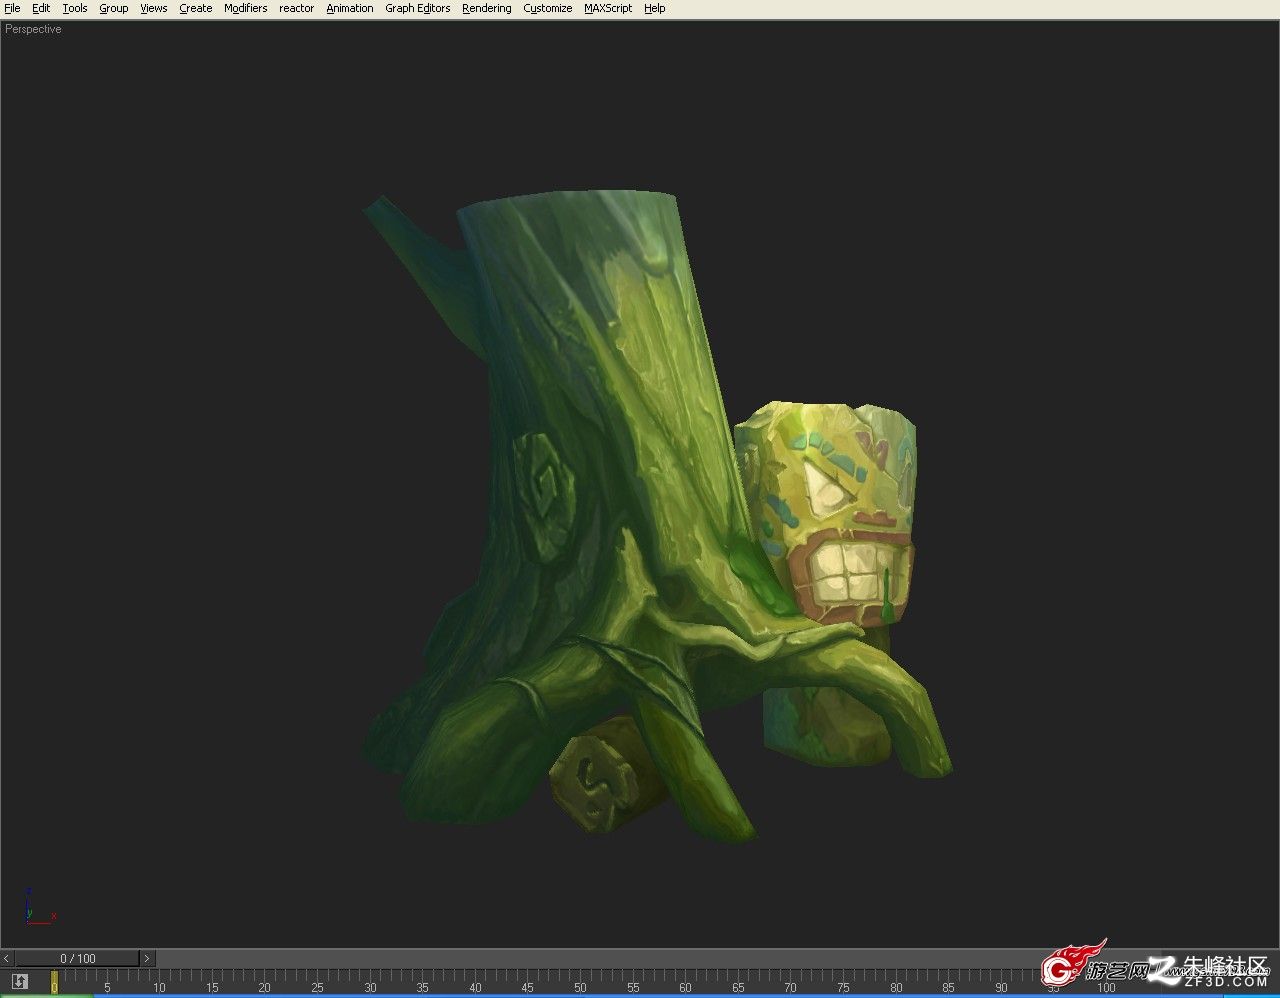Click frame 10 on the timeline ruler
Image resolution: width=1280 pixels, height=998 pixels.
tap(159, 985)
